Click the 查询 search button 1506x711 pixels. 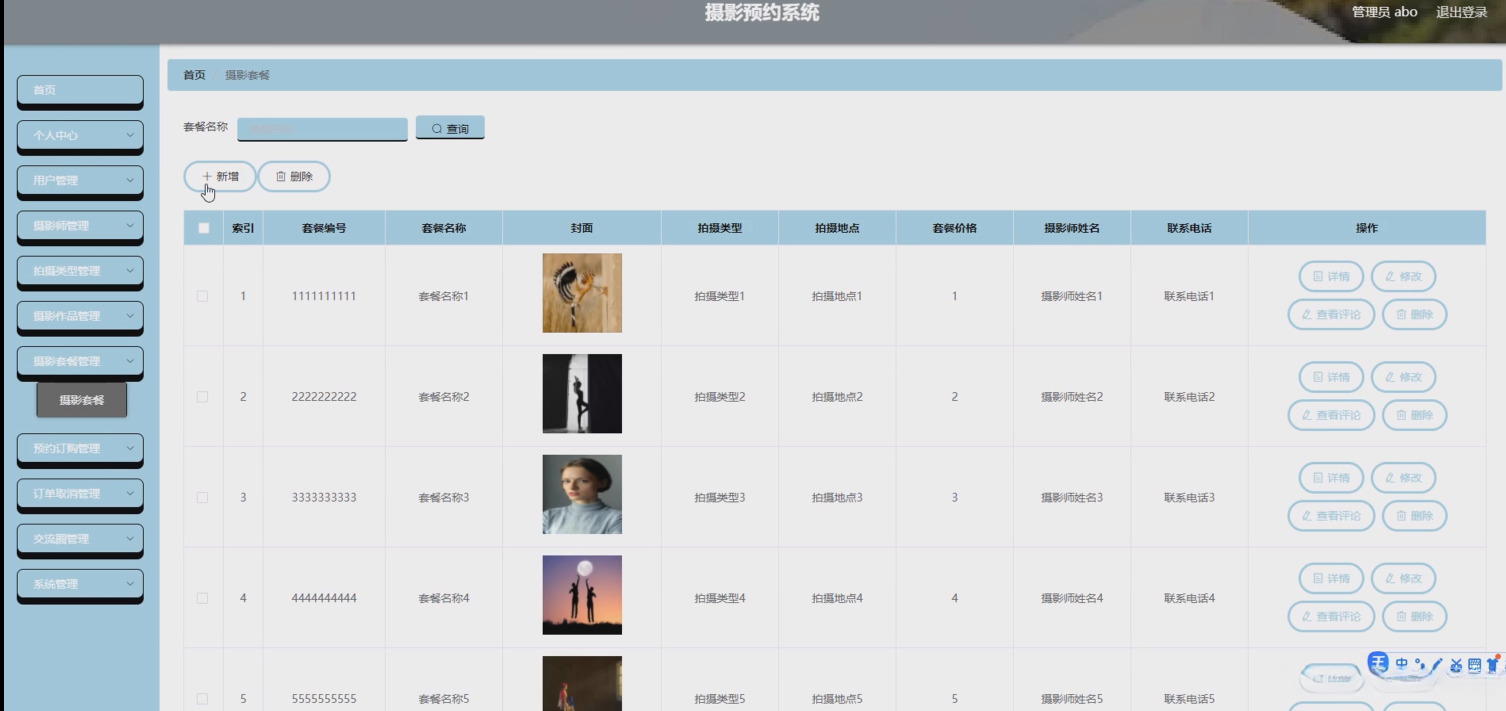tap(450, 128)
